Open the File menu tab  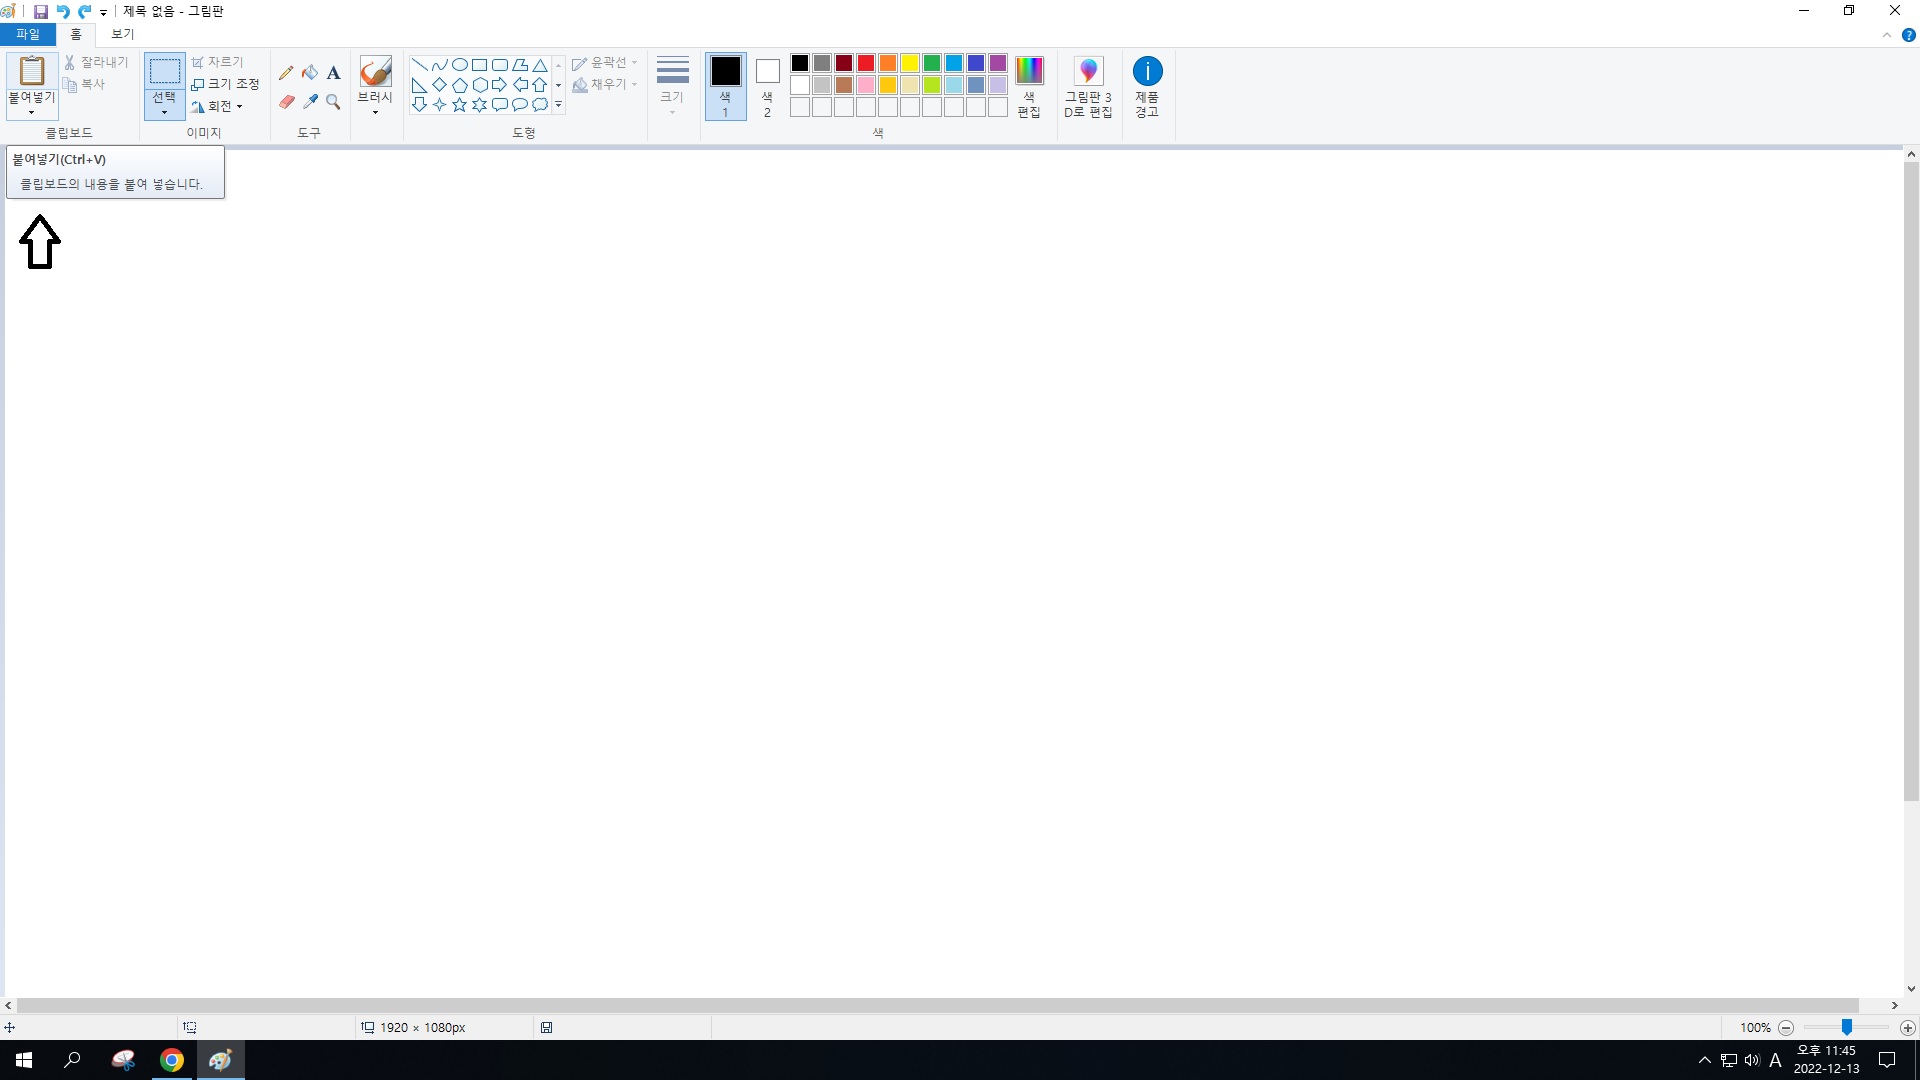coord(28,34)
